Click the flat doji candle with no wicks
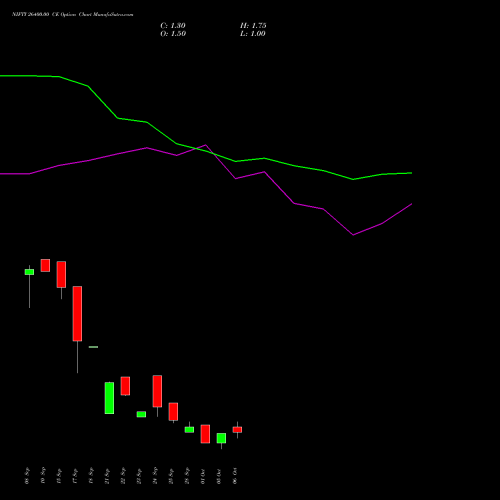The width and height of the screenshot is (500, 500). 93,347
